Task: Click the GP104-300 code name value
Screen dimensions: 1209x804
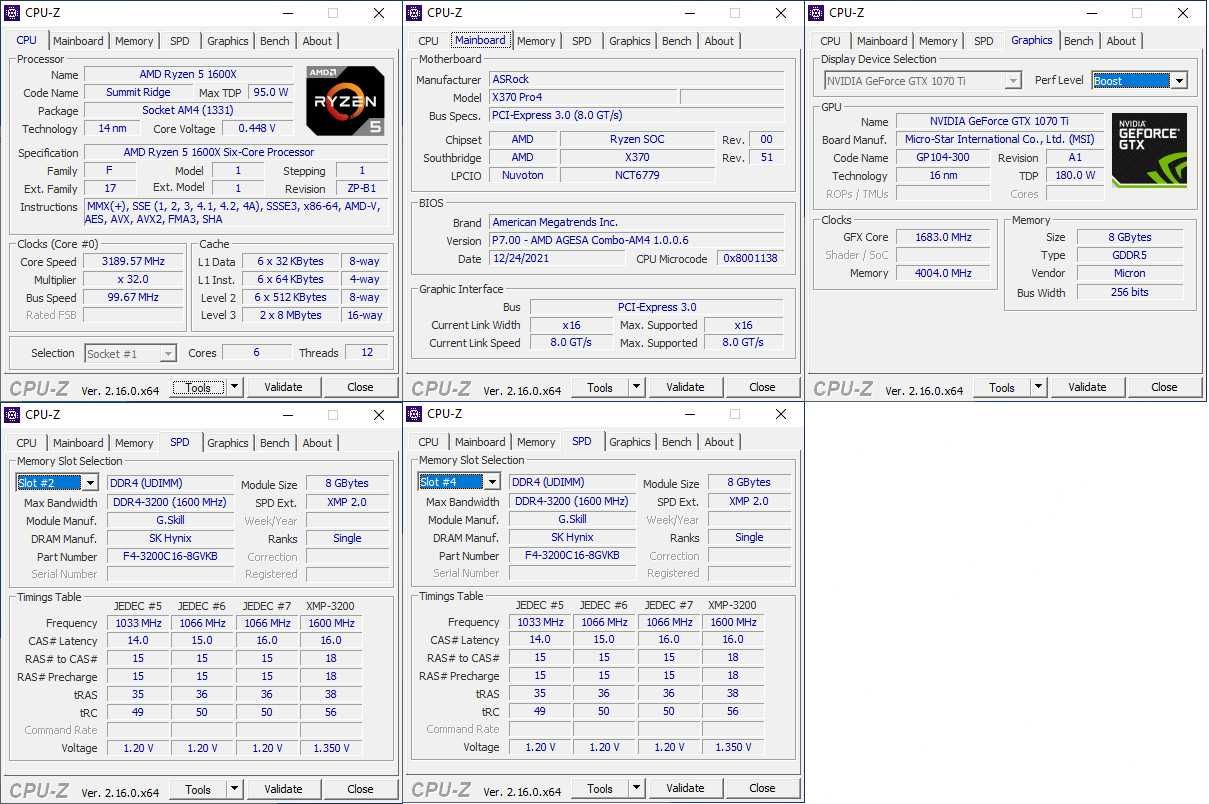Action: coord(943,158)
